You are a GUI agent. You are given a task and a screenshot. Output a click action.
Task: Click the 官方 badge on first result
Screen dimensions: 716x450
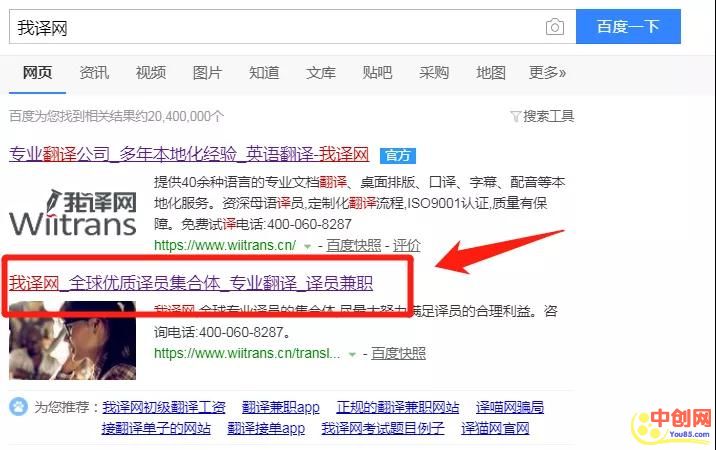tap(397, 155)
